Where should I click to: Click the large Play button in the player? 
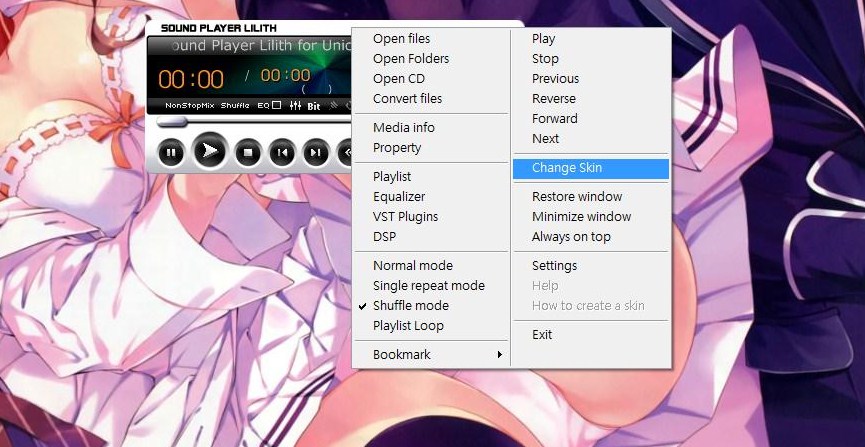click(210, 151)
